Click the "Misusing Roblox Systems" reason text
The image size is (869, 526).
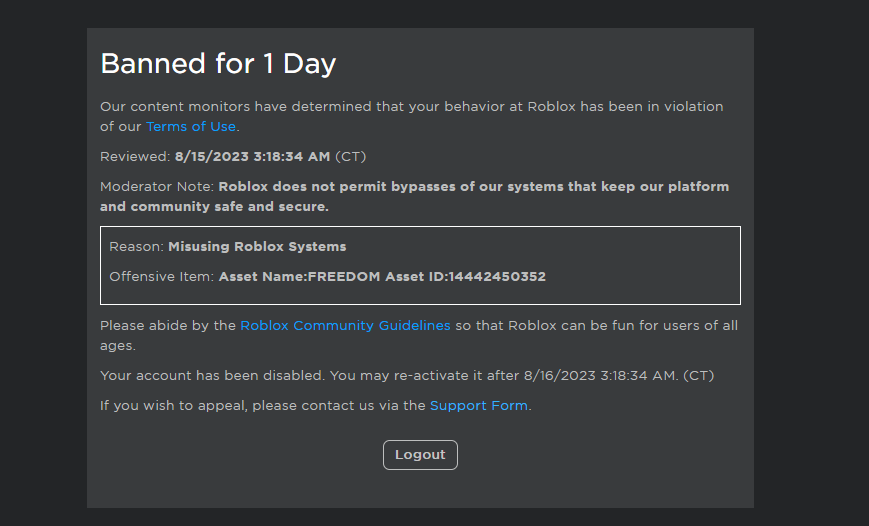tap(257, 246)
